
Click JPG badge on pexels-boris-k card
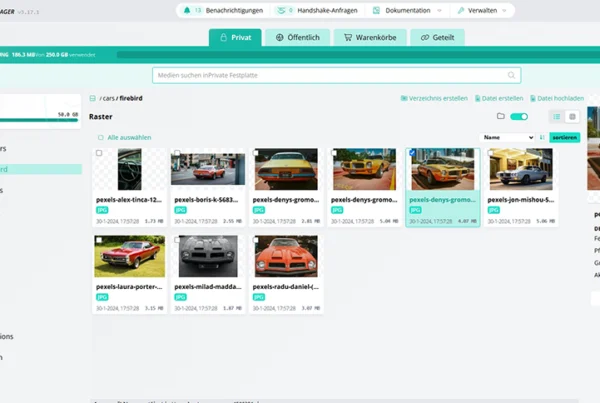tap(181, 210)
